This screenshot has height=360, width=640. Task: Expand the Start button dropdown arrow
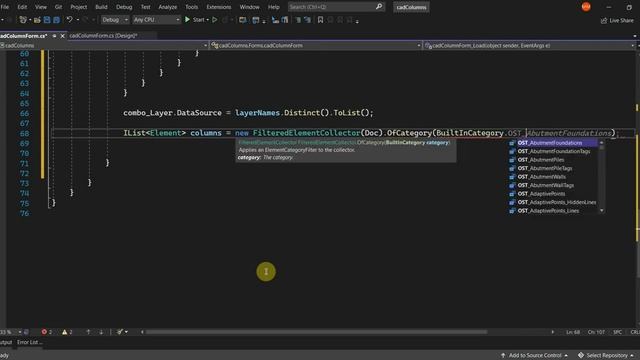coord(207,20)
